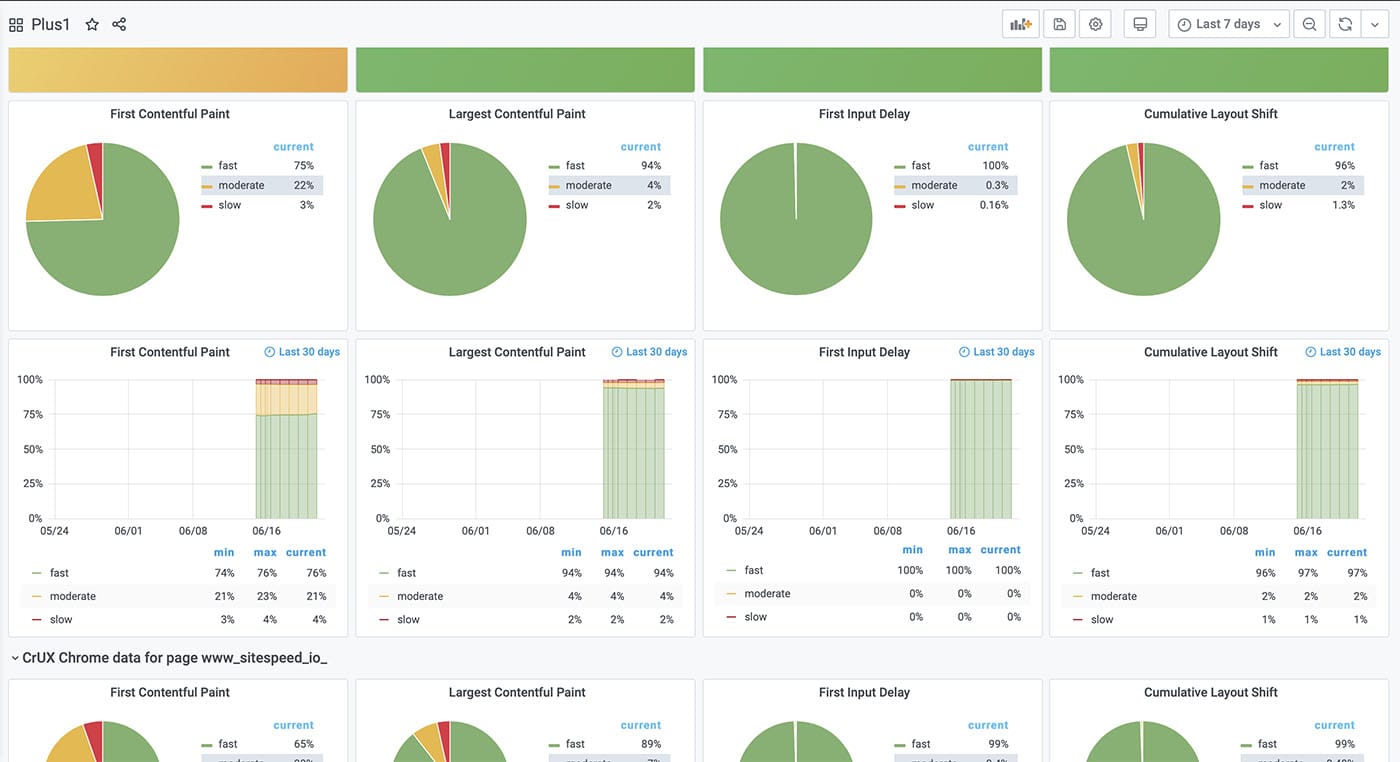This screenshot has height=762, width=1400.
Task: Toggle fast series in Largest Contentful Paint pie legend
Action: coord(575,166)
